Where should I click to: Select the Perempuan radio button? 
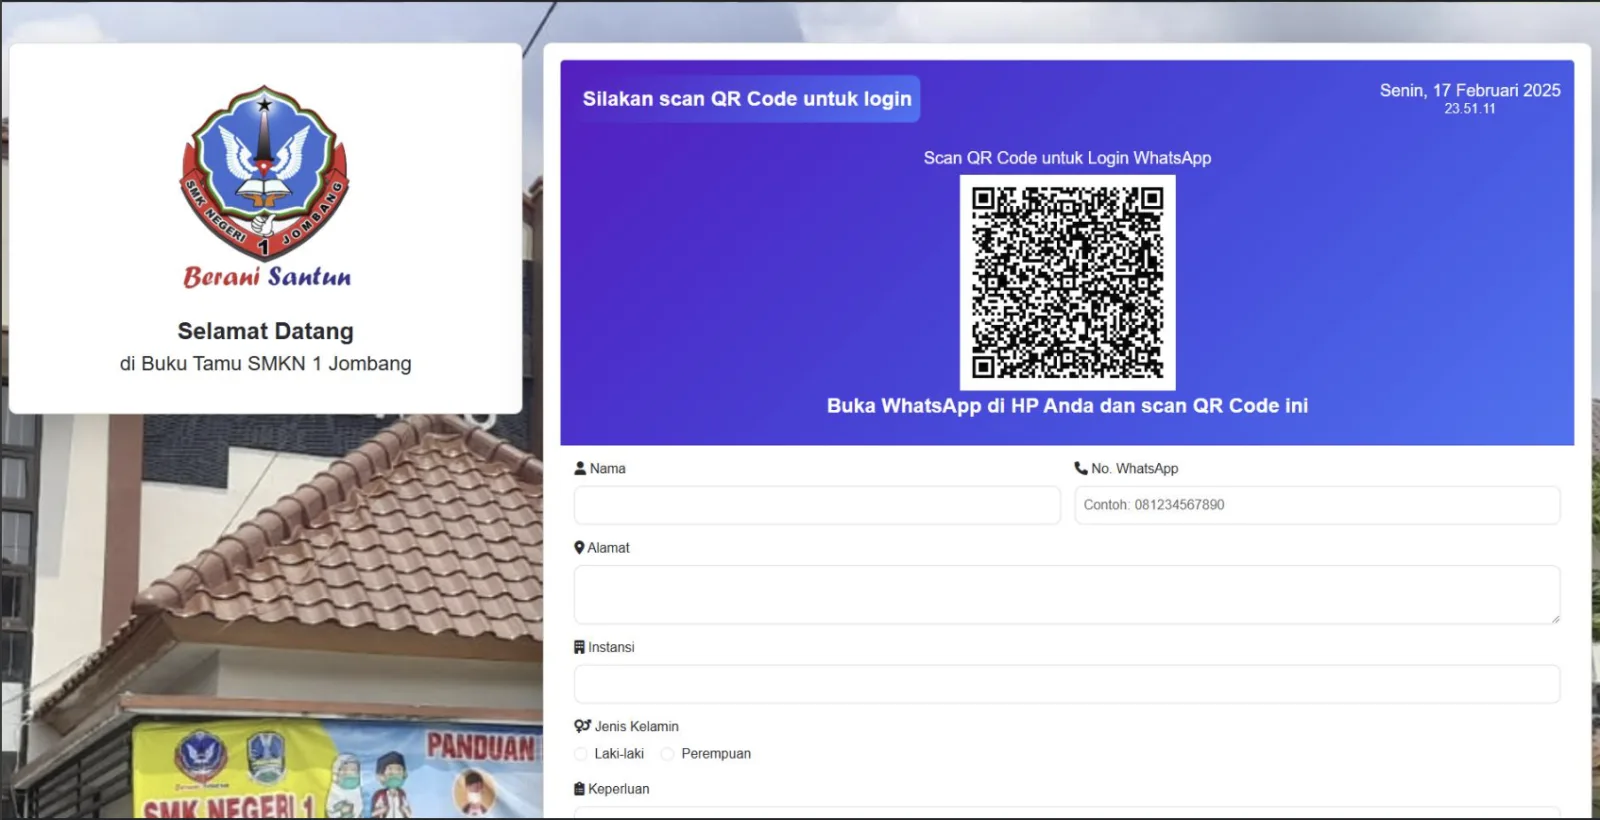(x=668, y=754)
